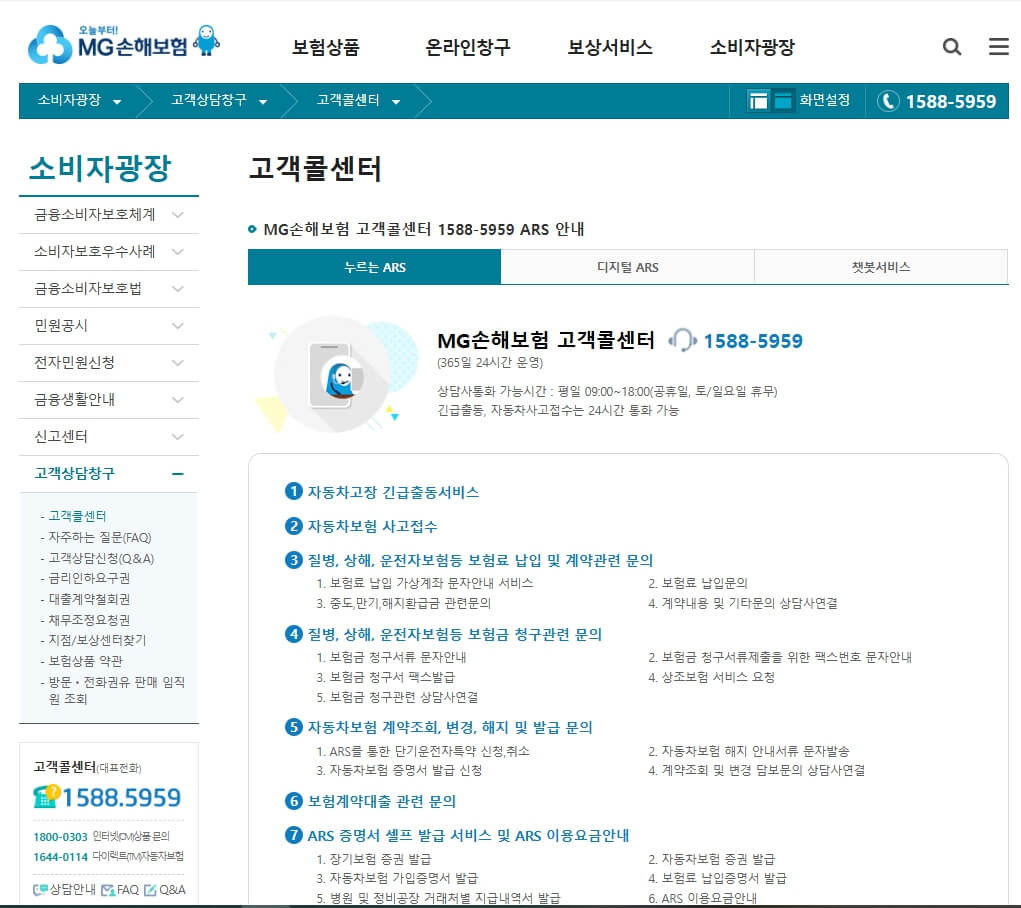Open the 소비자광장 main menu
This screenshot has height=908, width=1021.
point(752,47)
